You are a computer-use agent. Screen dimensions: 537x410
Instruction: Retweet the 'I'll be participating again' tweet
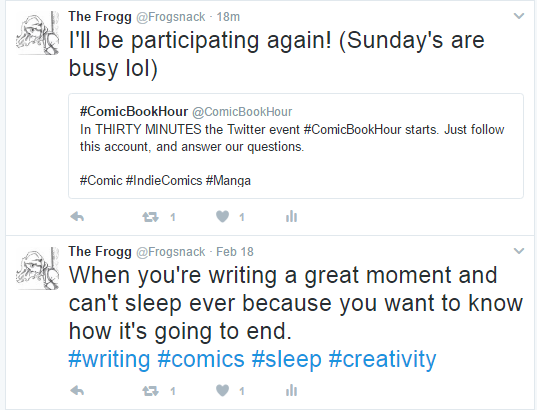(x=150, y=217)
